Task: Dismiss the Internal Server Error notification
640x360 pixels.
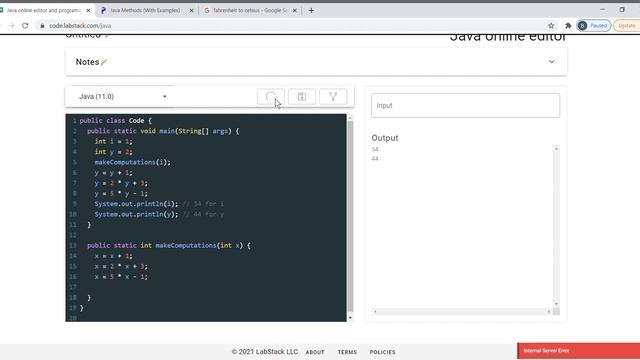Action: click(x=578, y=351)
